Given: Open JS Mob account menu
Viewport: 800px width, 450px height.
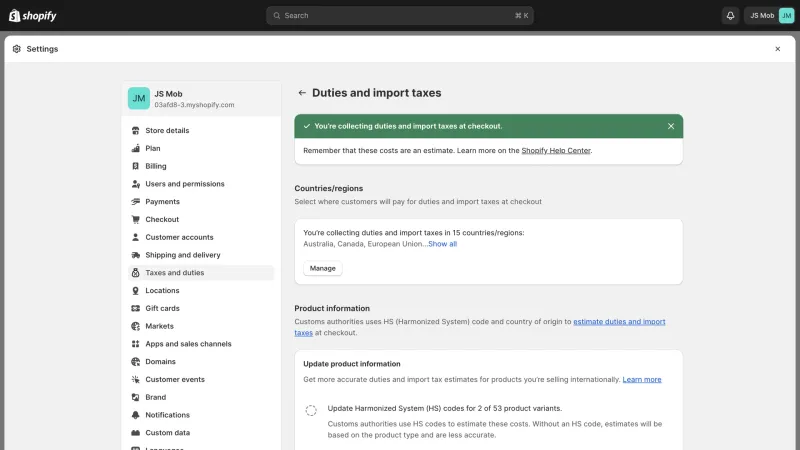Looking at the screenshot, I should pyautogui.click(x=769, y=16).
